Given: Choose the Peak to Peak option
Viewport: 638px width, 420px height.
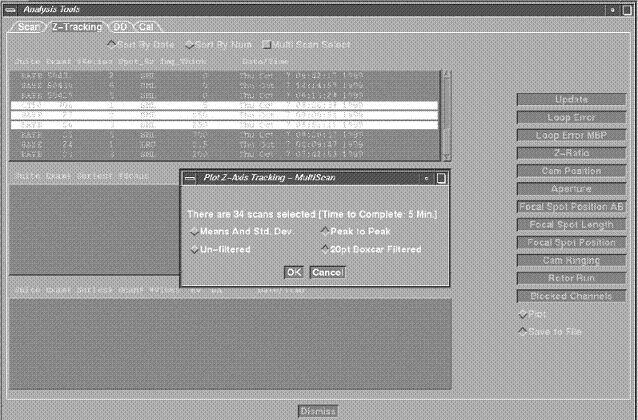Looking at the screenshot, I should [324, 231].
